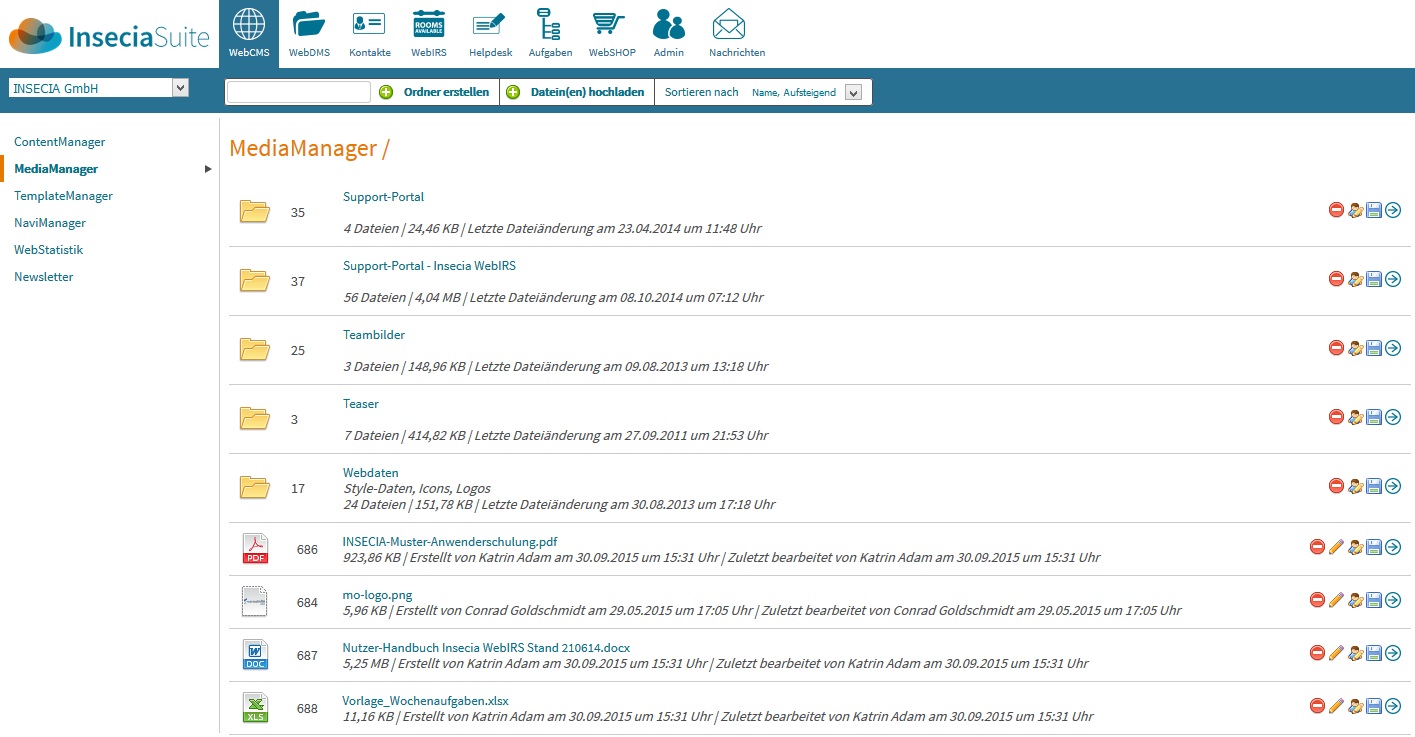Expand MediaManager submenu arrow in sidebar
The image size is (1415, 737).
point(208,169)
